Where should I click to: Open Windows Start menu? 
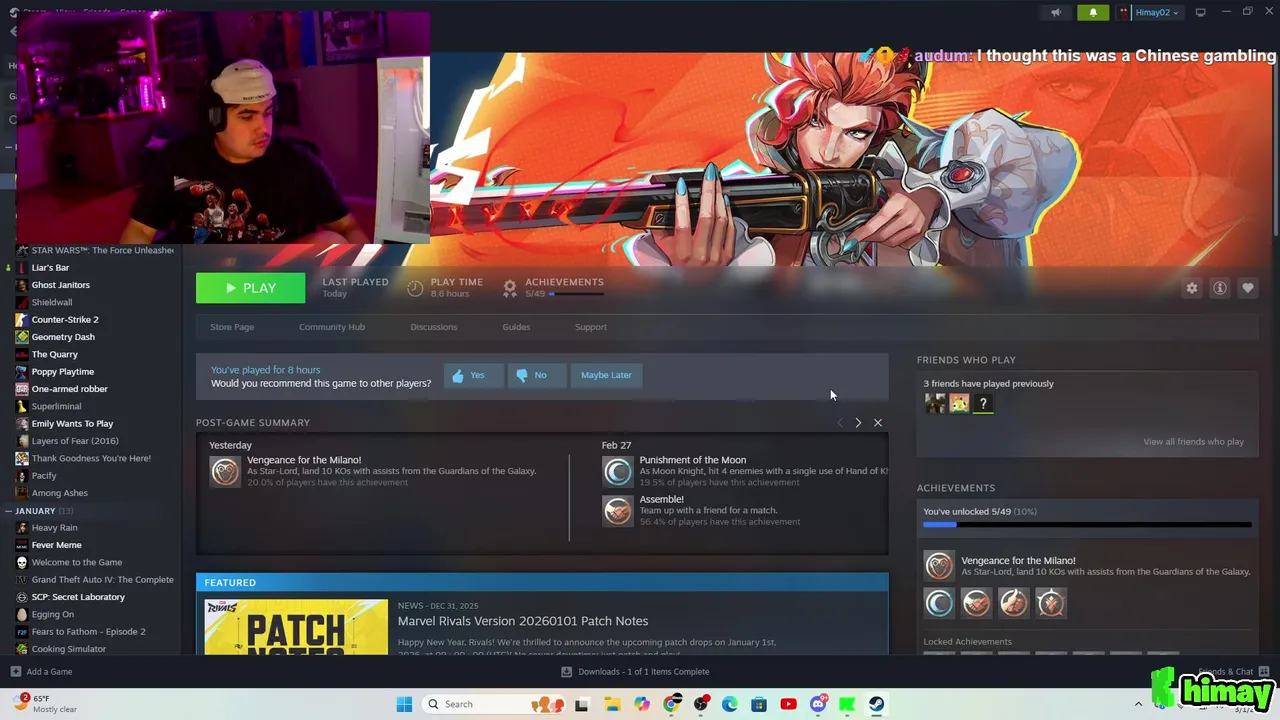pyautogui.click(x=404, y=704)
